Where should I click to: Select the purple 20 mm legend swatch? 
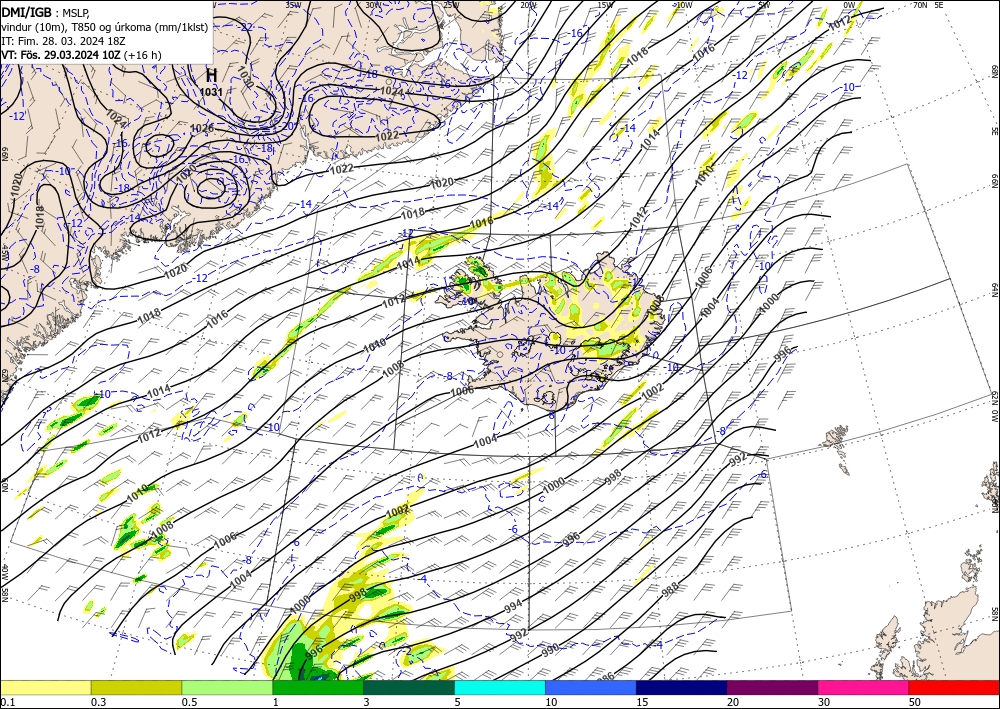pos(772,687)
